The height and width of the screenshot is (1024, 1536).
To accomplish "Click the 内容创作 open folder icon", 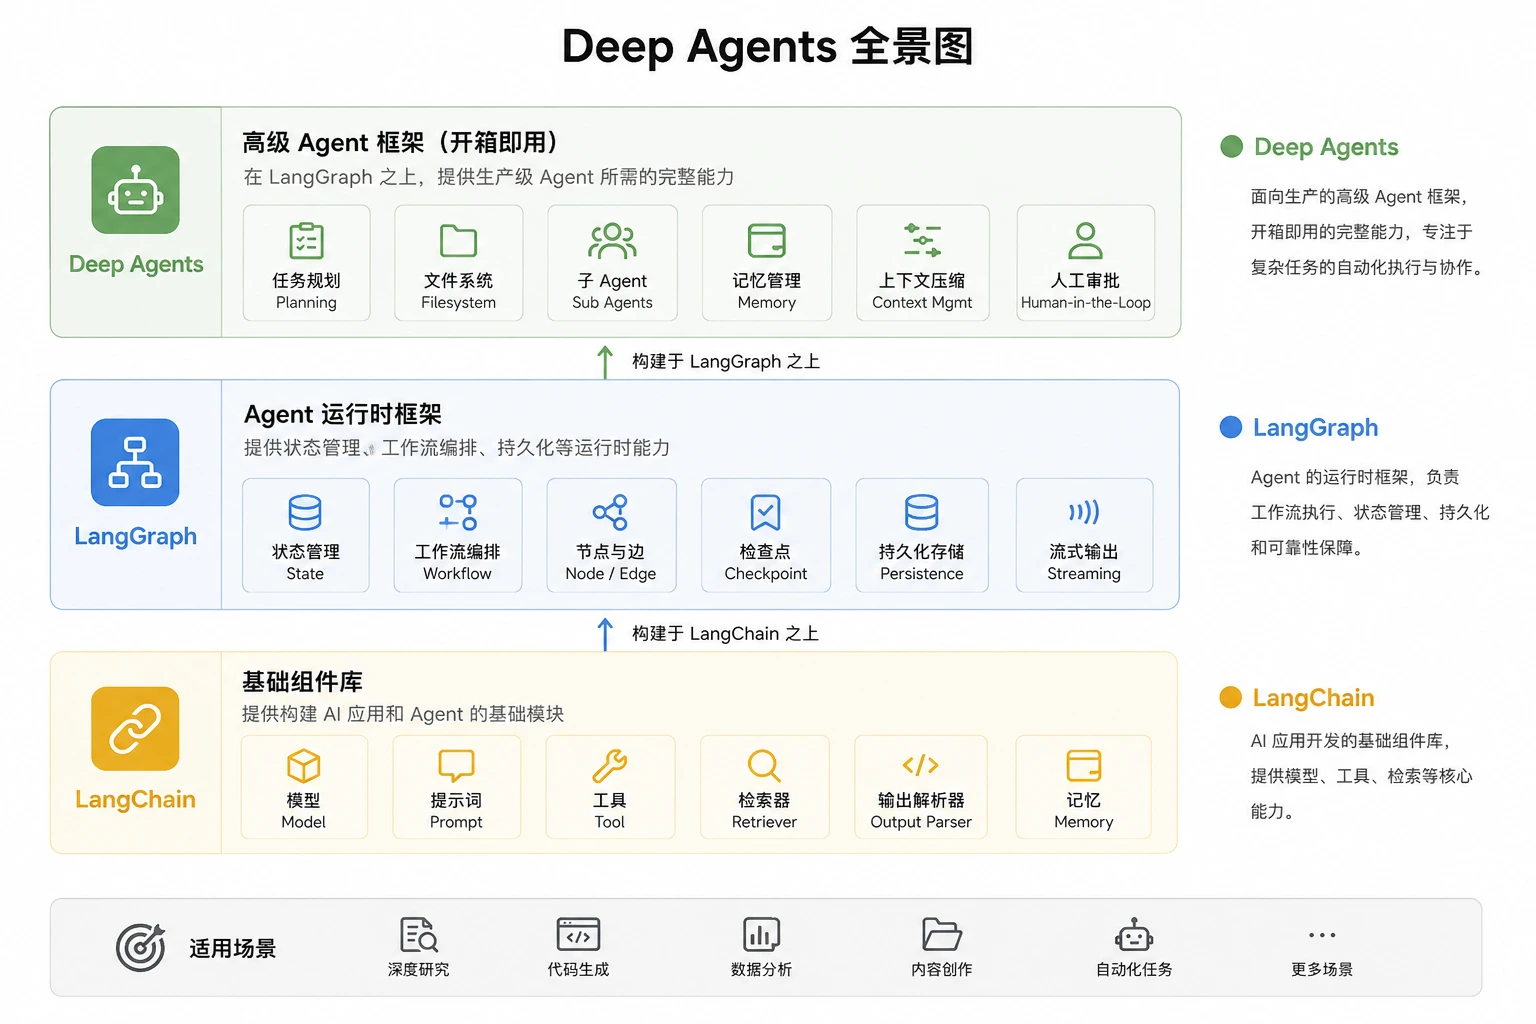I will point(941,935).
